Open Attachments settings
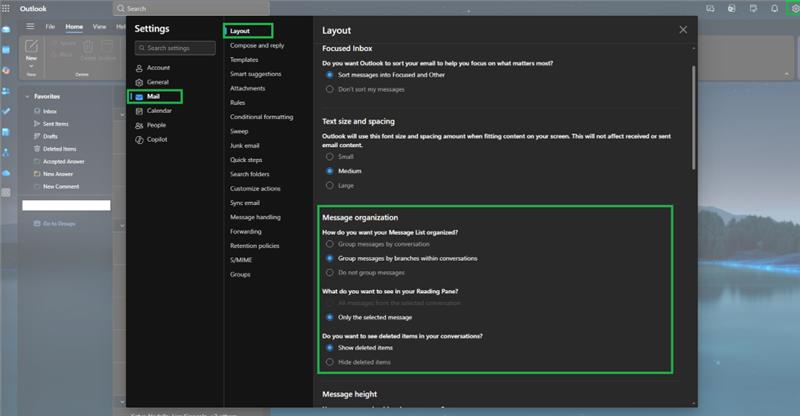 (247, 88)
